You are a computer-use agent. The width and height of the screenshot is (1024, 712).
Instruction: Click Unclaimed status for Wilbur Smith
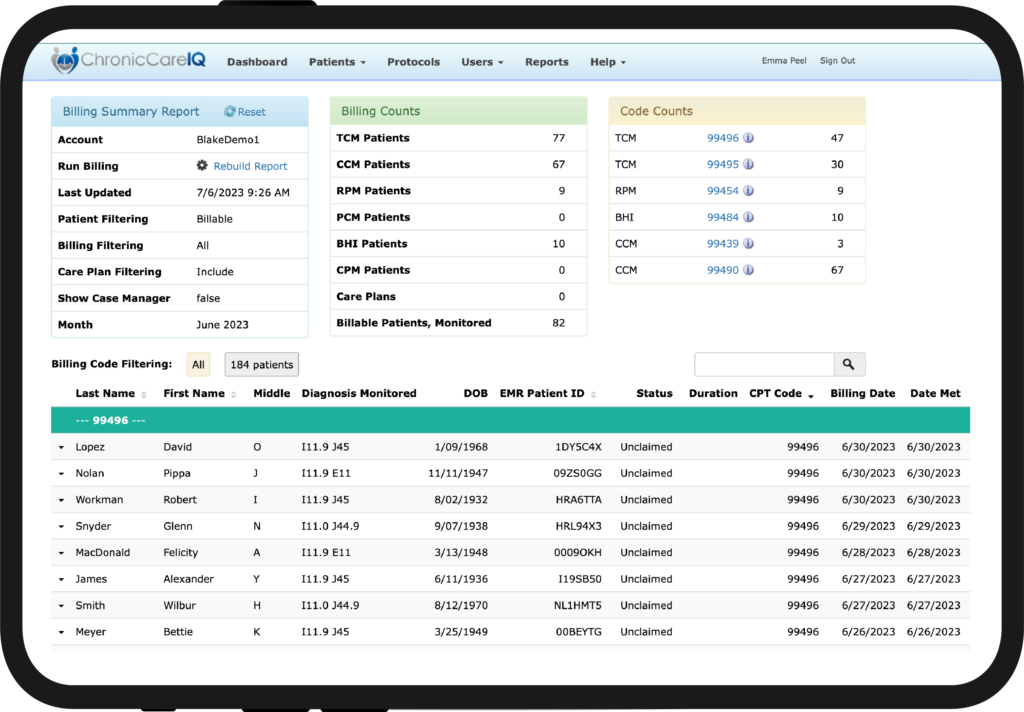(x=646, y=606)
